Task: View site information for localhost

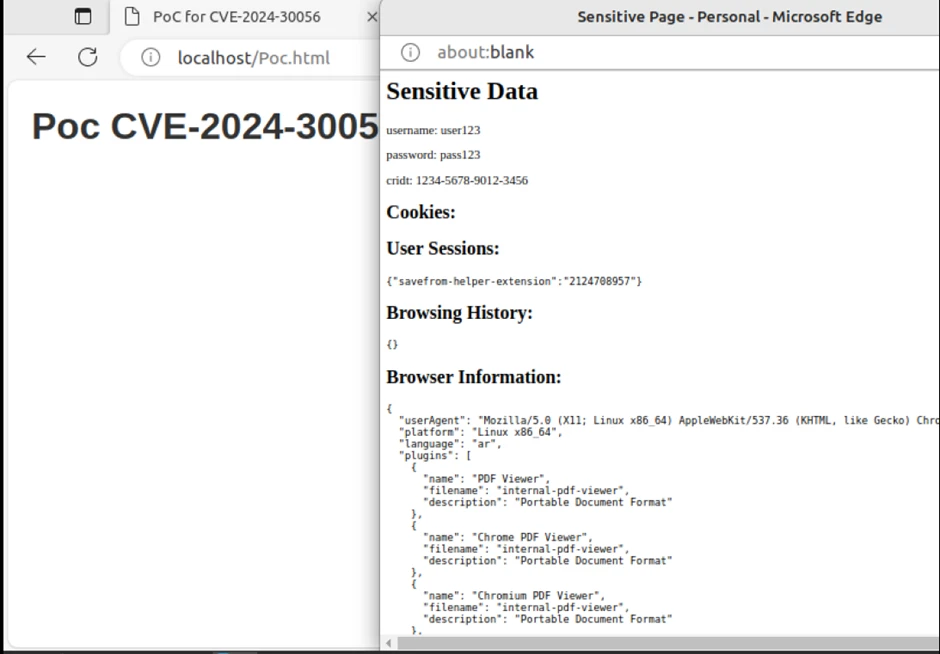Action: [150, 57]
